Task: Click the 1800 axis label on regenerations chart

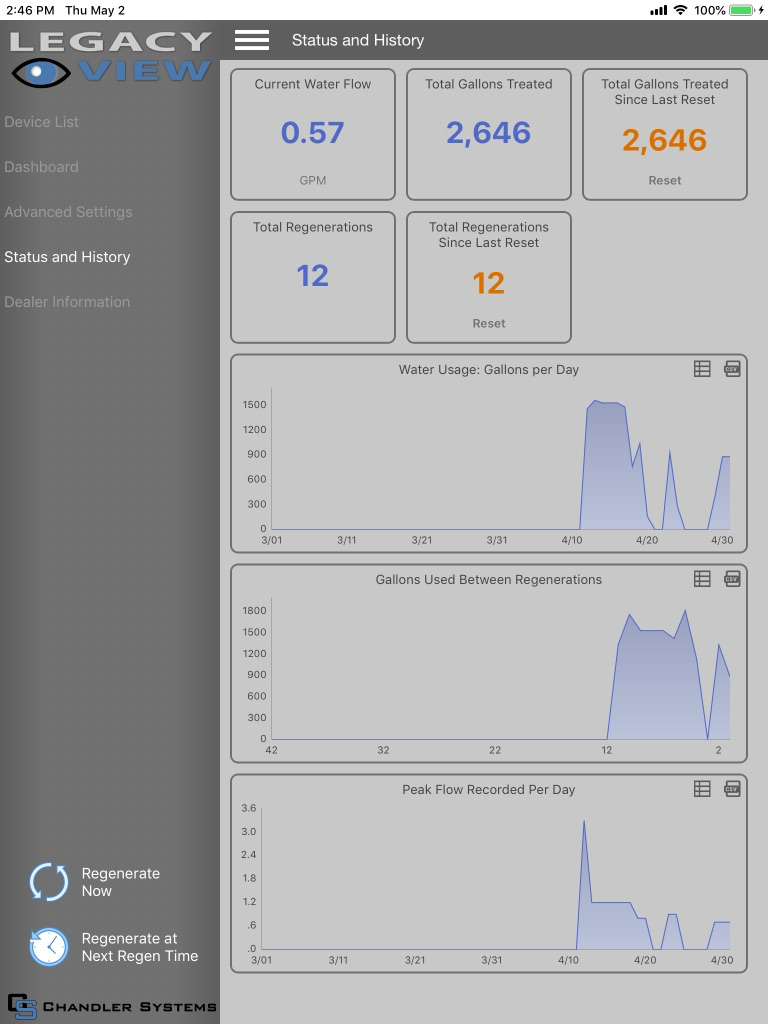Action: pos(254,611)
